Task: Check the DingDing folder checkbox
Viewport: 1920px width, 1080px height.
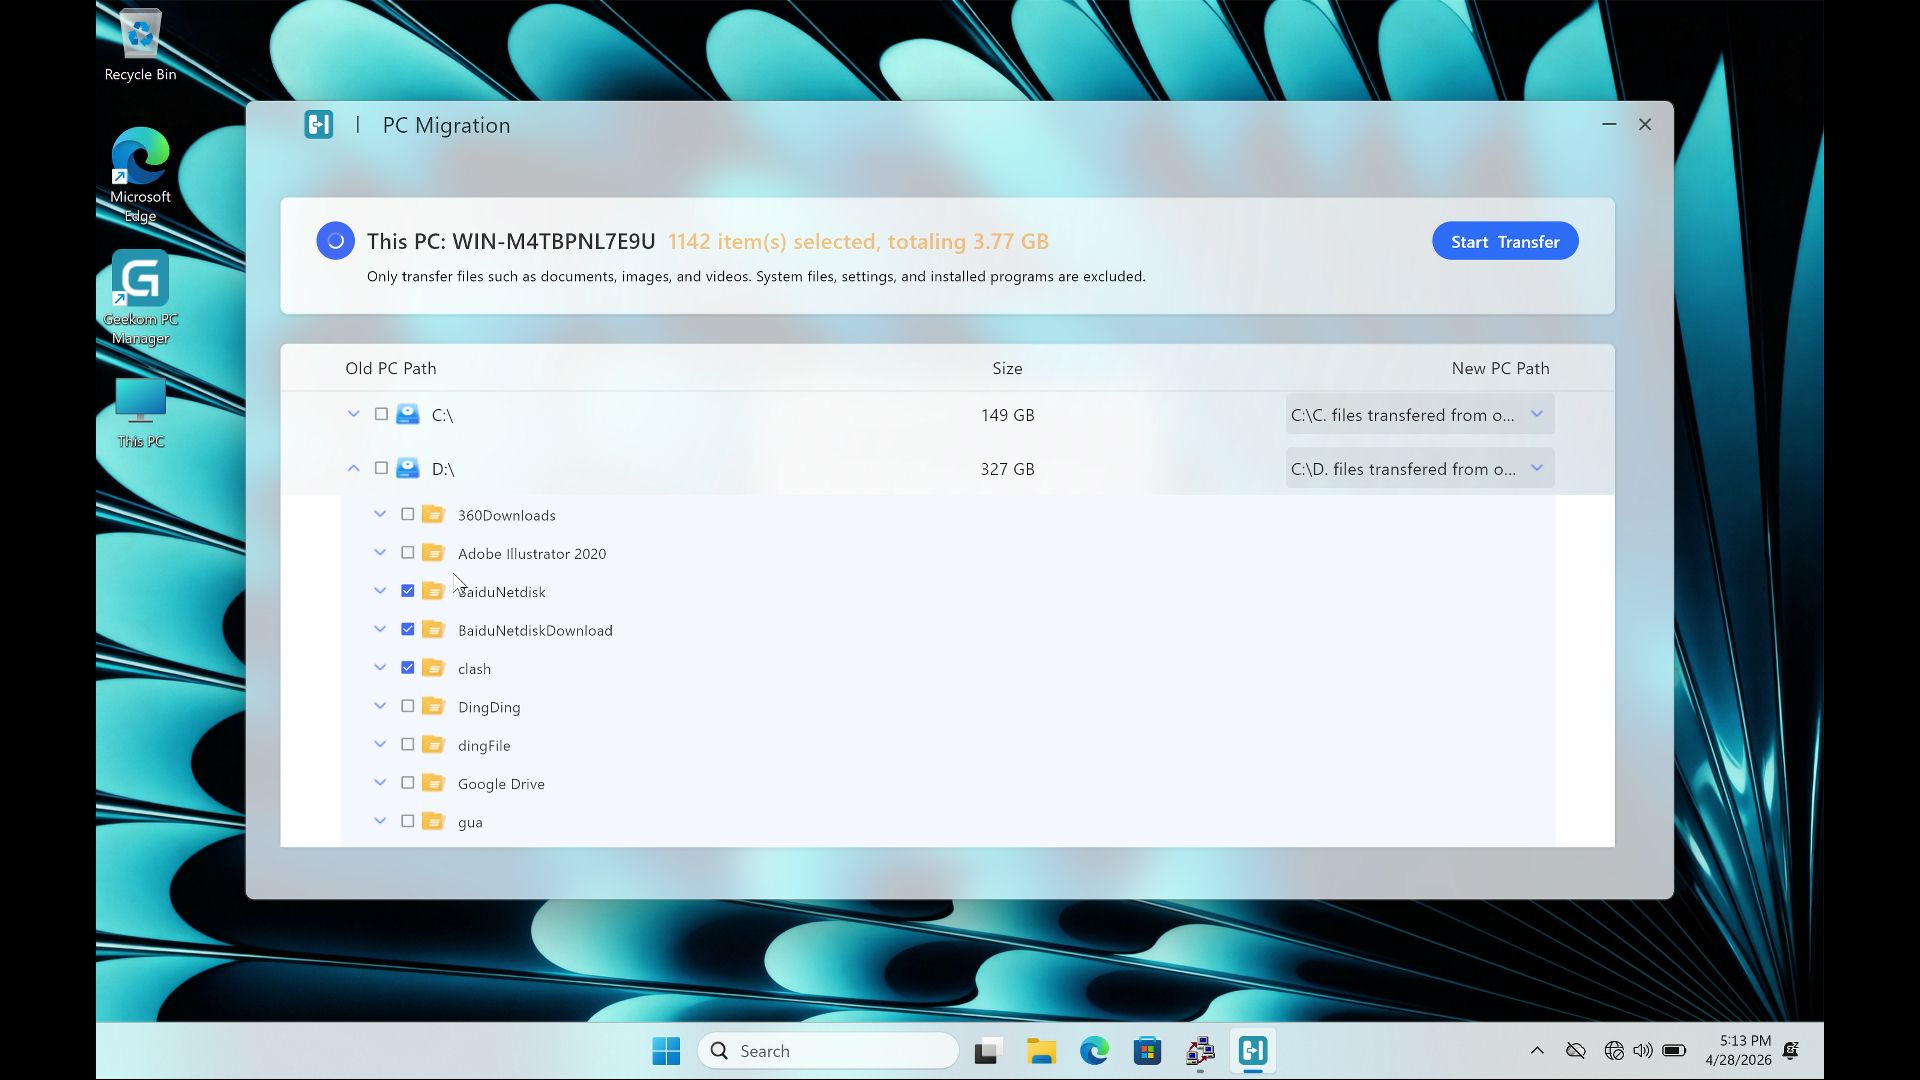Action: click(407, 706)
